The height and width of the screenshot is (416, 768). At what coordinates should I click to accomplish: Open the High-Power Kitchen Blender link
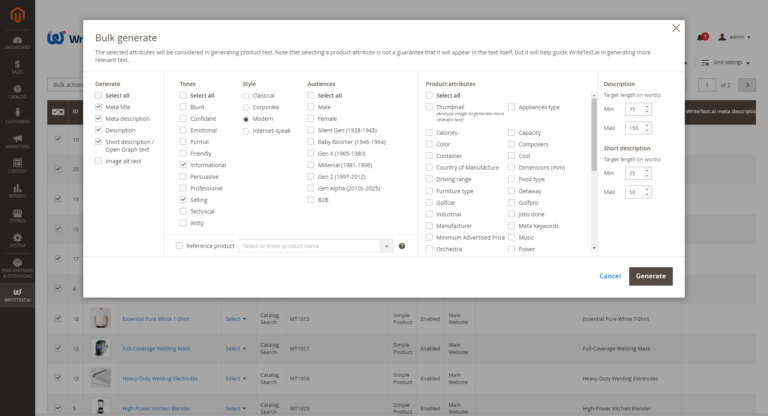(x=156, y=409)
